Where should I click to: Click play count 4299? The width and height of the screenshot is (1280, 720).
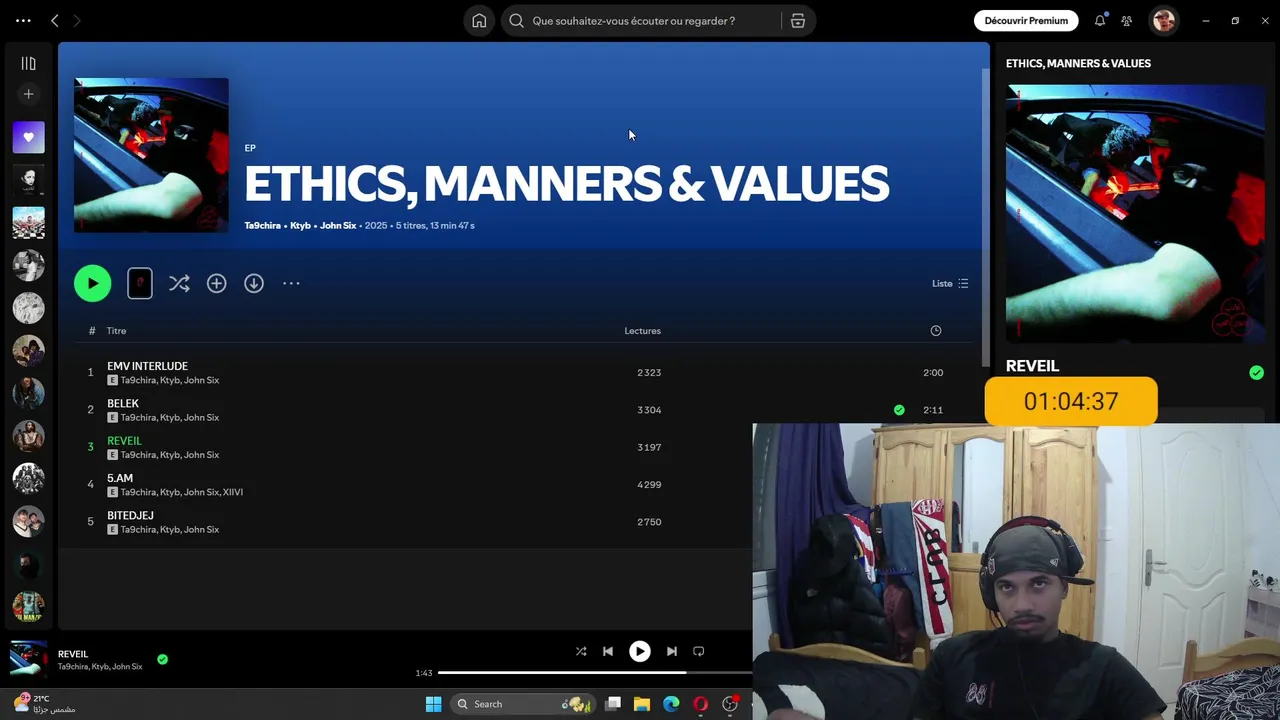click(649, 485)
